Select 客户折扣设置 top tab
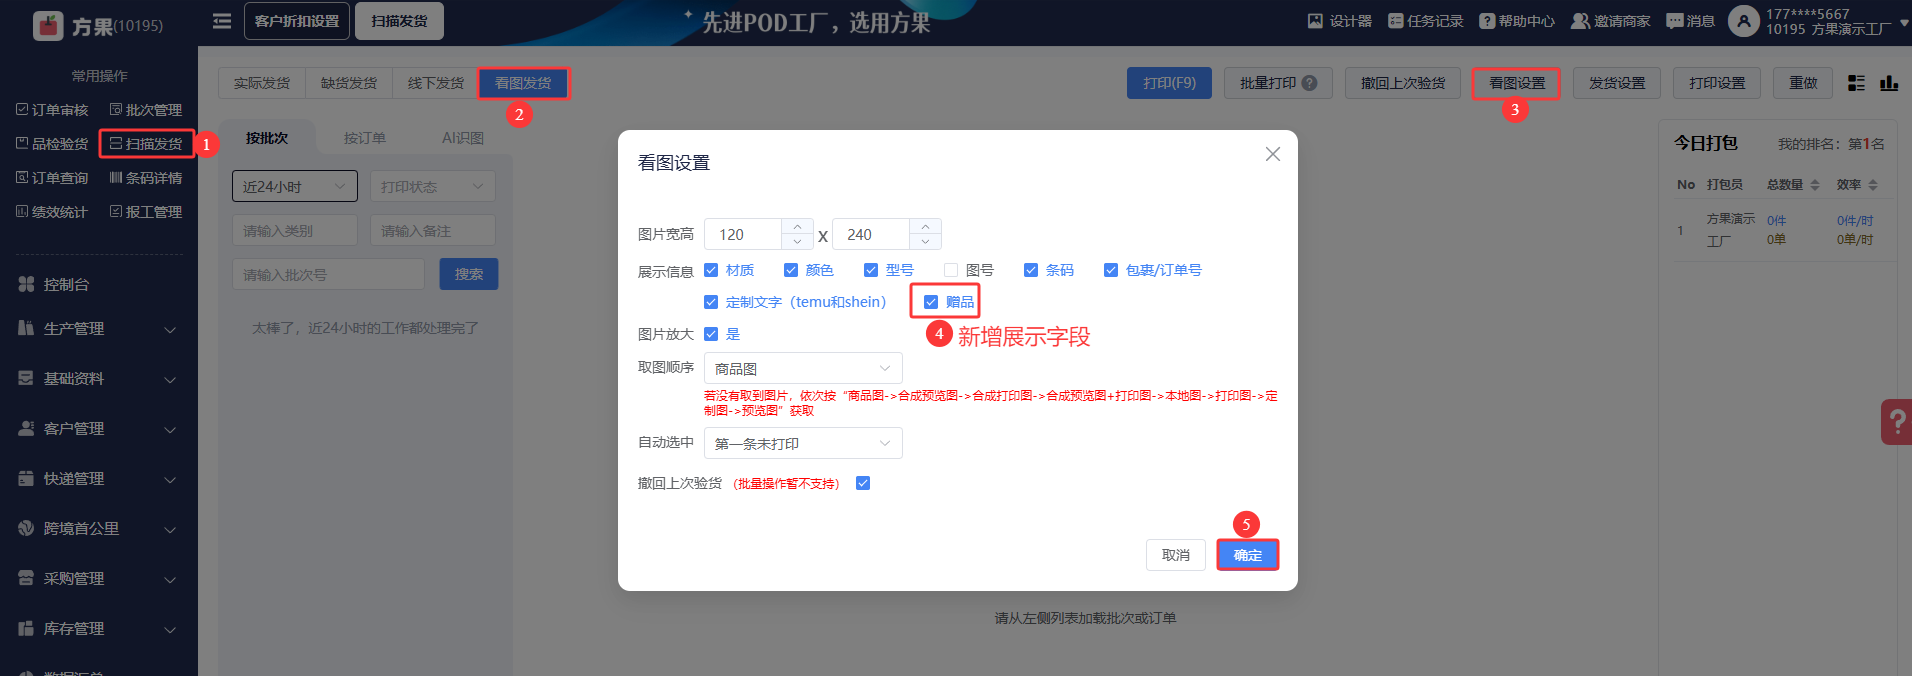Image resolution: width=1912 pixels, height=676 pixels. [x=297, y=21]
